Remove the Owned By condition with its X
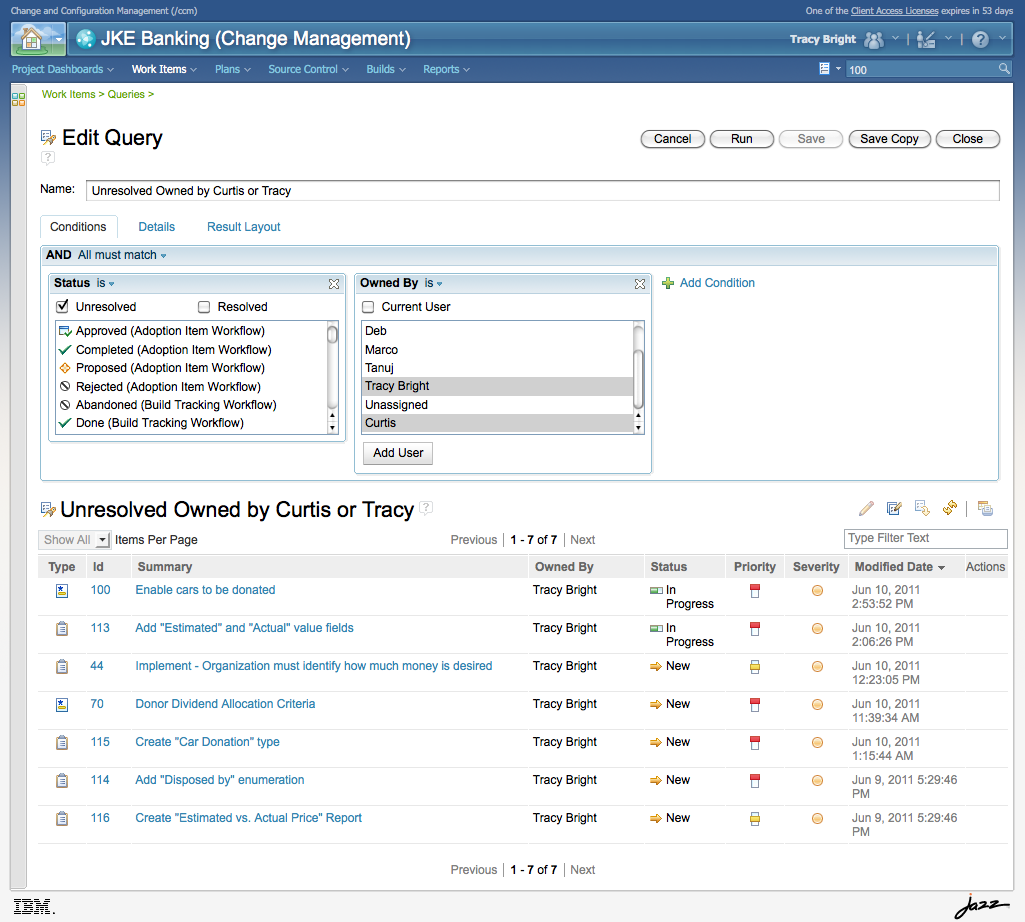This screenshot has width=1025, height=922. 639,284
